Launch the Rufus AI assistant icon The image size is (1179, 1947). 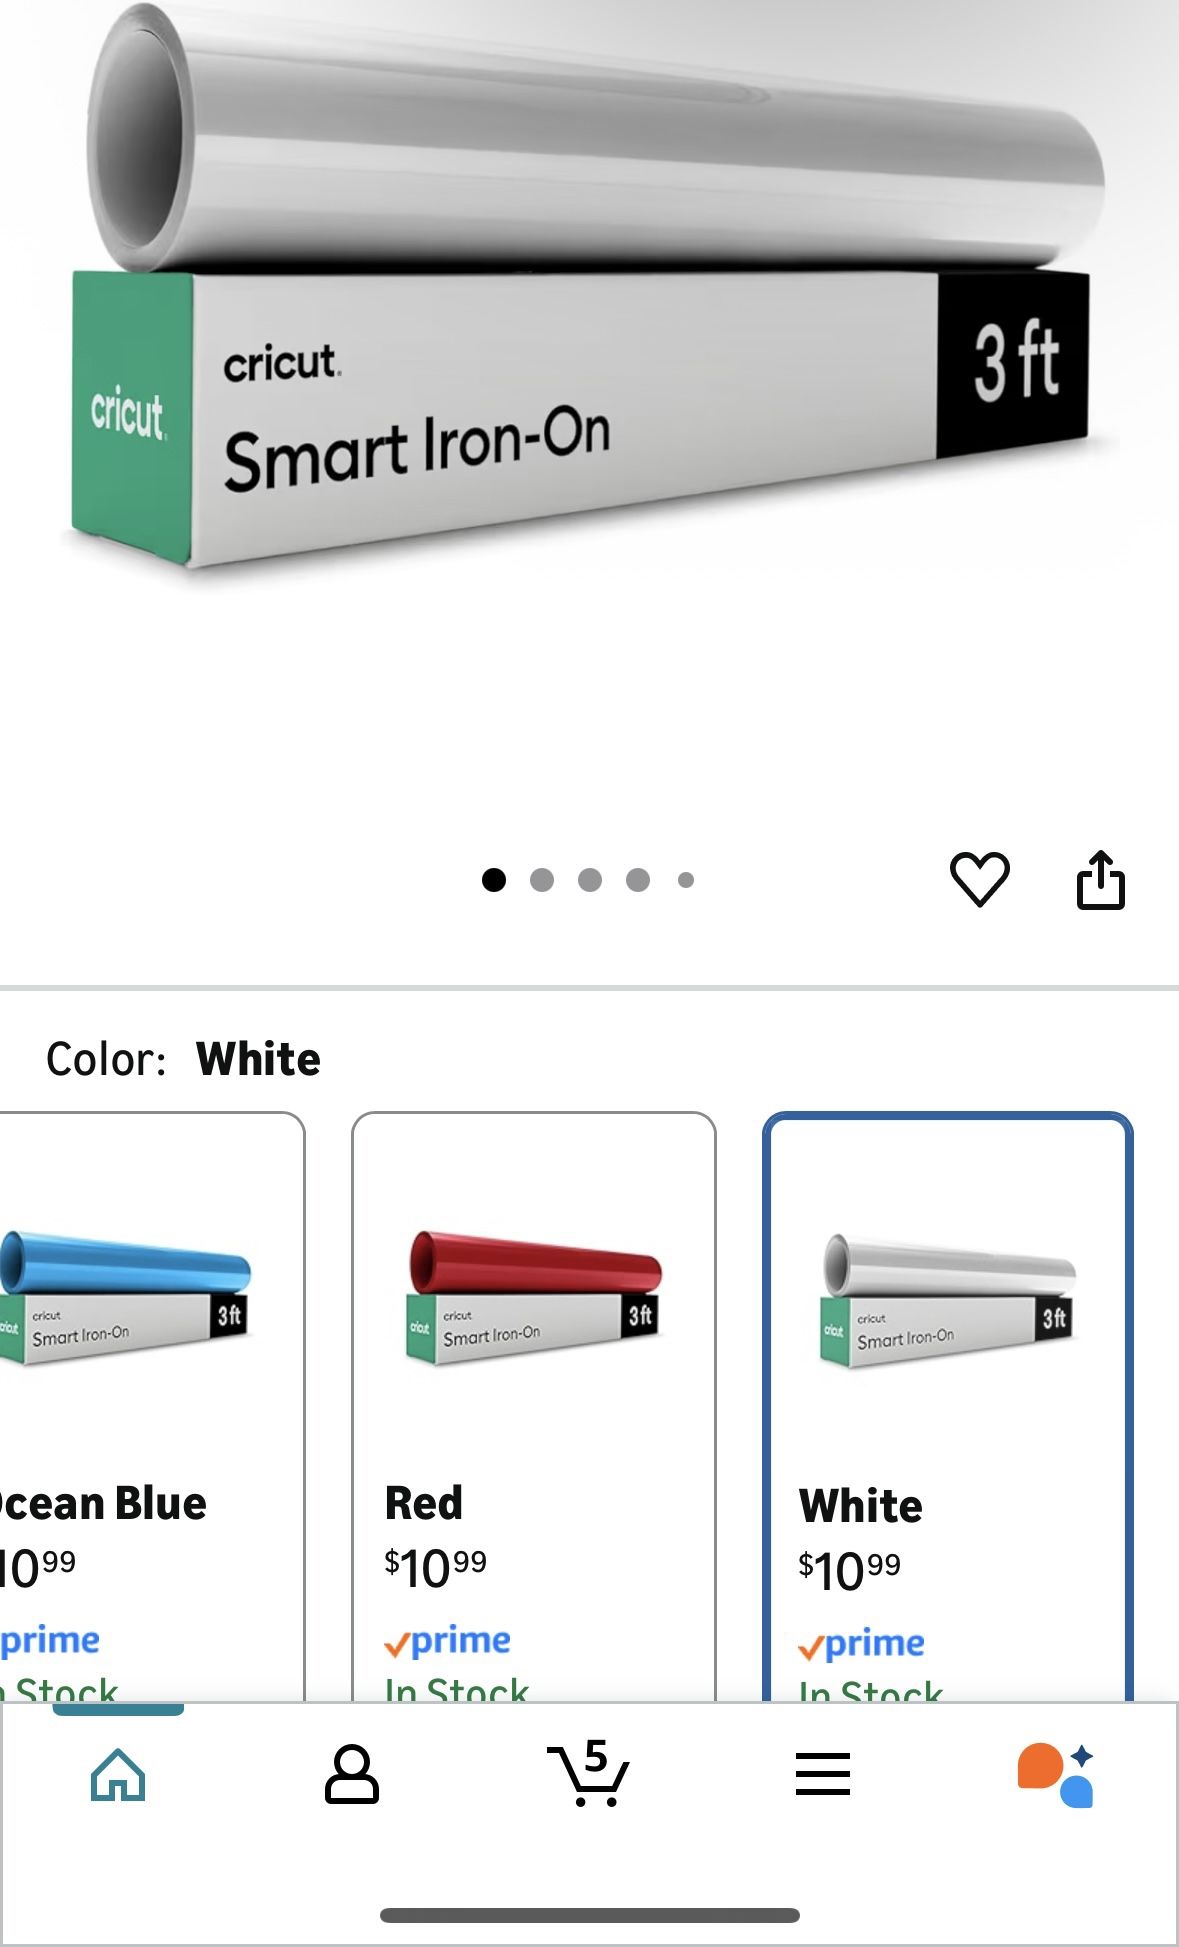(1056, 1774)
